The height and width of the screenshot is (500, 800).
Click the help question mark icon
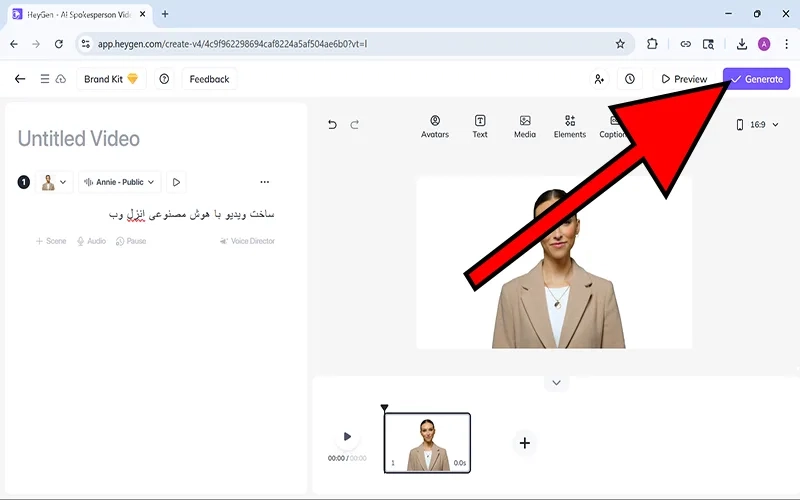(x=164, y=79)
